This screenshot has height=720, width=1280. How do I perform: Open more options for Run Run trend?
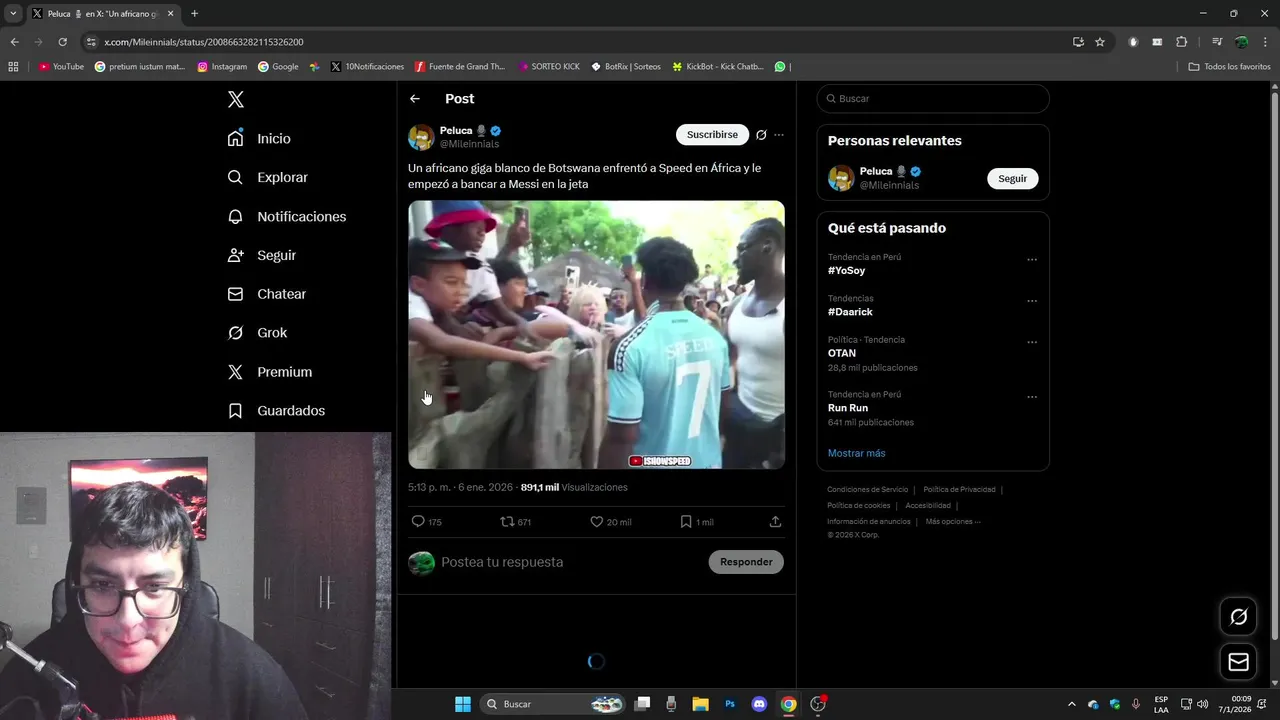[1032, 397]
